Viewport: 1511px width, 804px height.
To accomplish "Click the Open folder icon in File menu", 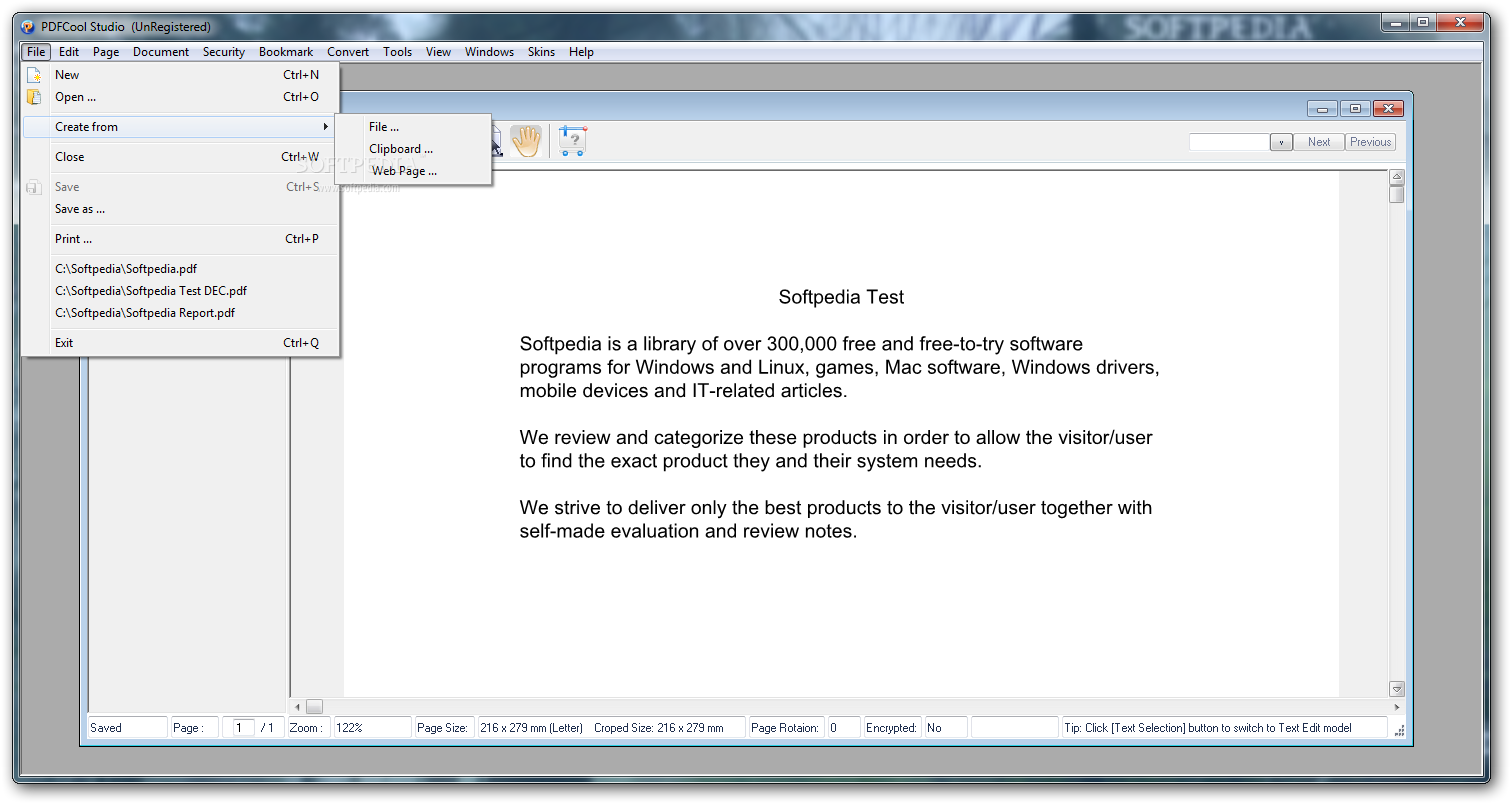I will (x=34, y=97).
